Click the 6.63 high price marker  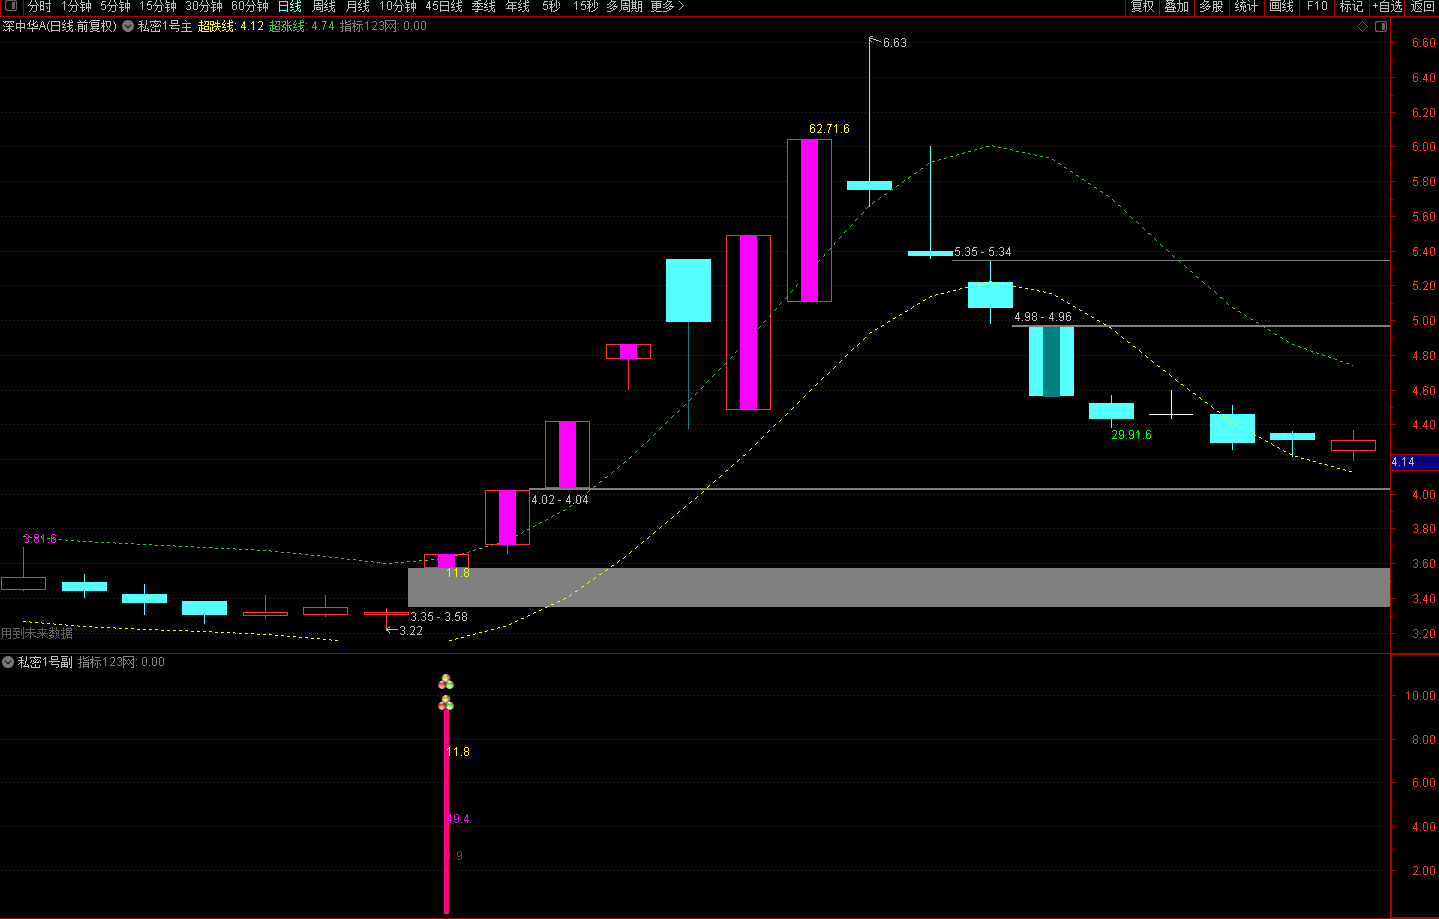click(x=894, y=43)
